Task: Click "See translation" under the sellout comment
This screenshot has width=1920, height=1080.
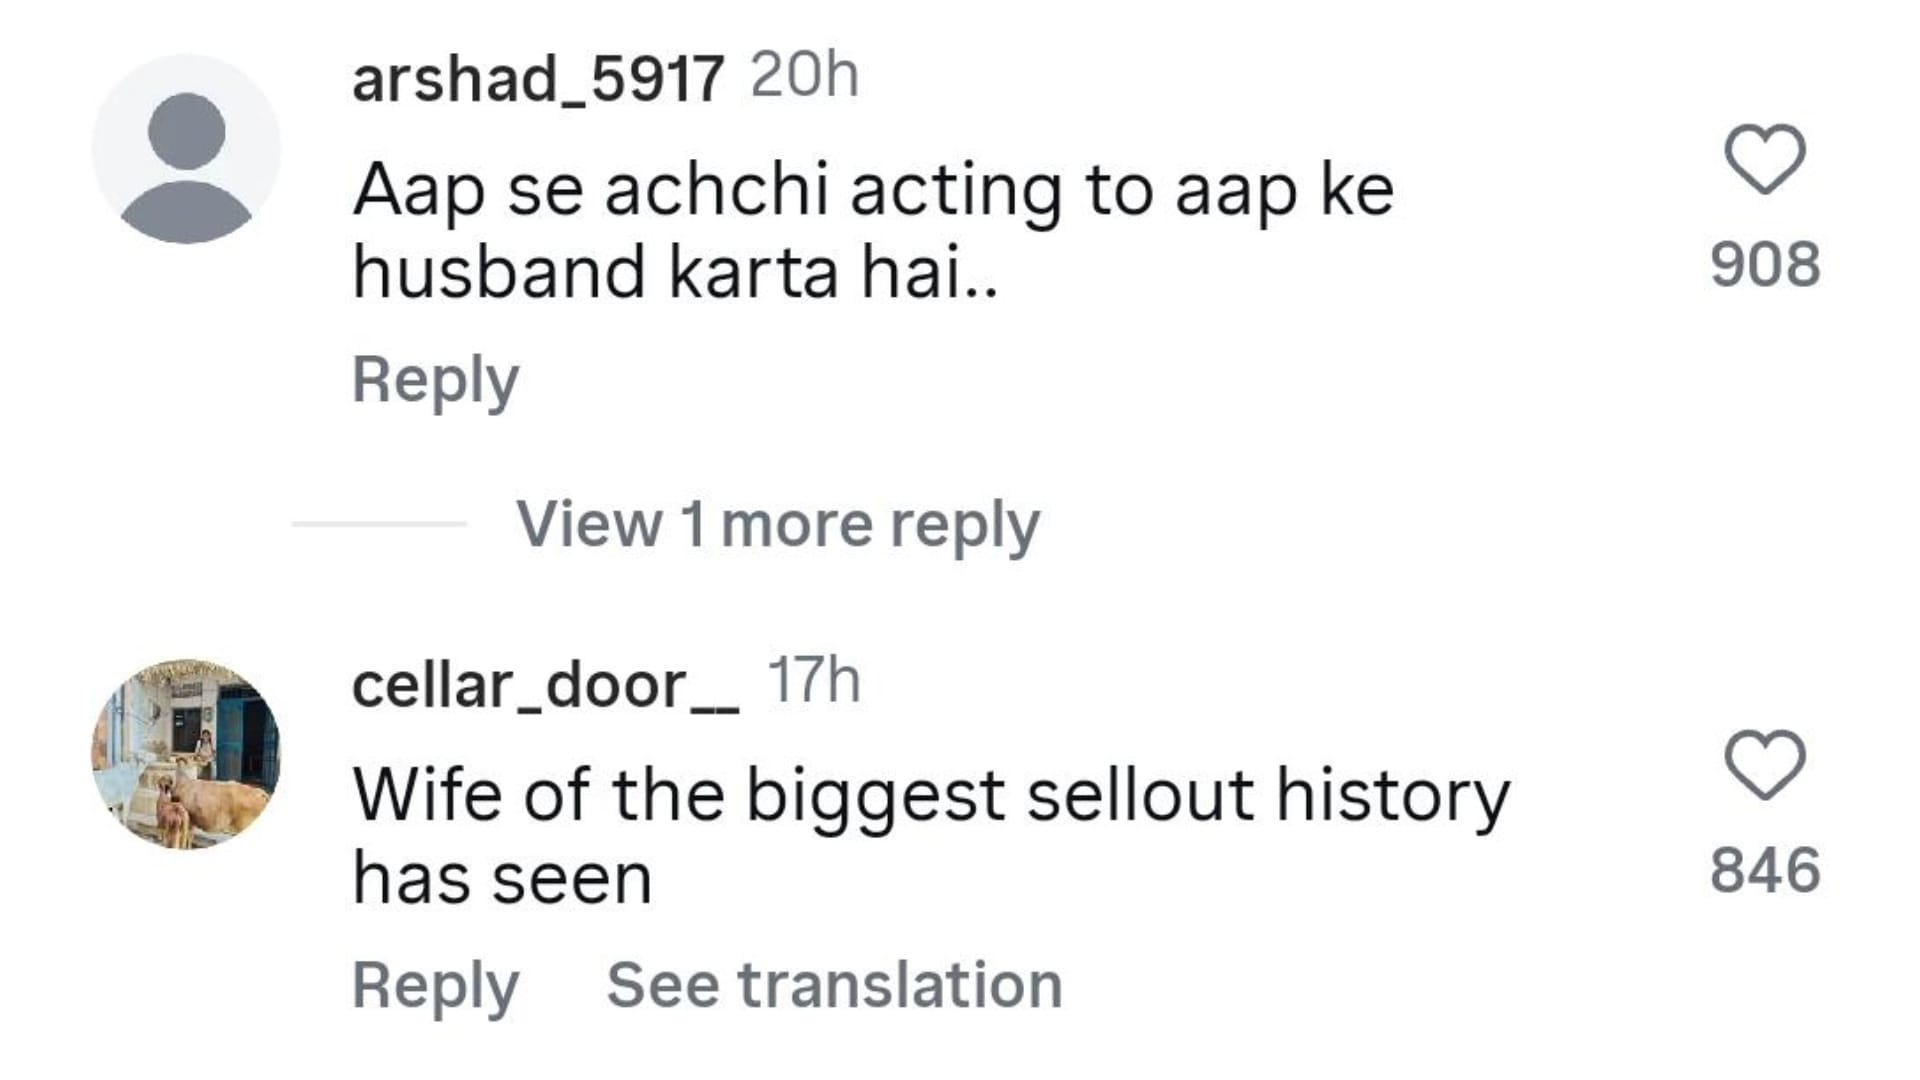Action: [x=834, y=986]
